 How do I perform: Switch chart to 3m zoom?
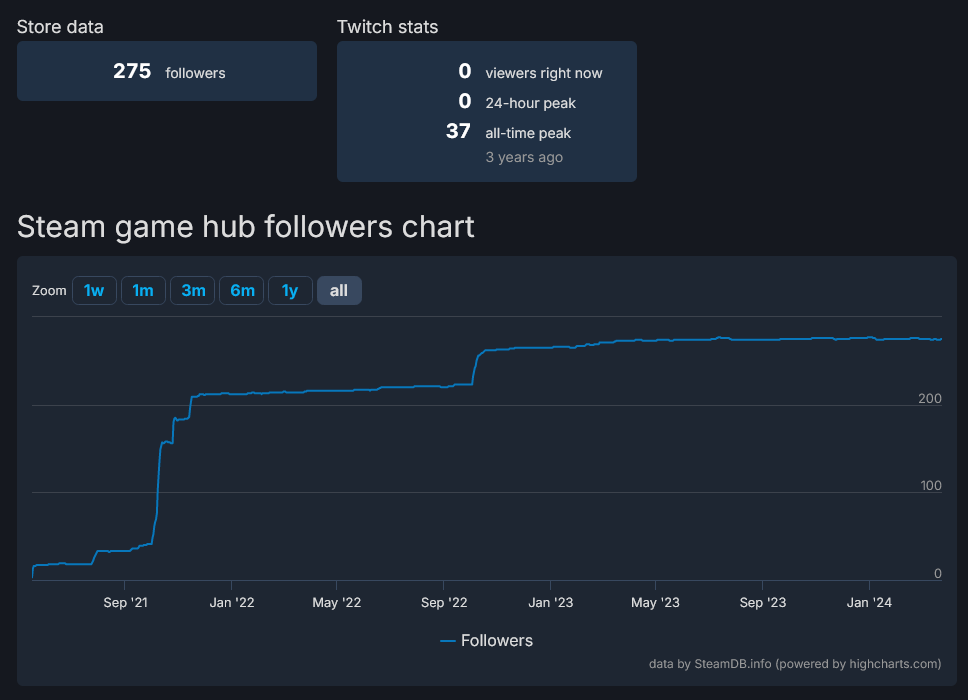[x=192, y=290]
